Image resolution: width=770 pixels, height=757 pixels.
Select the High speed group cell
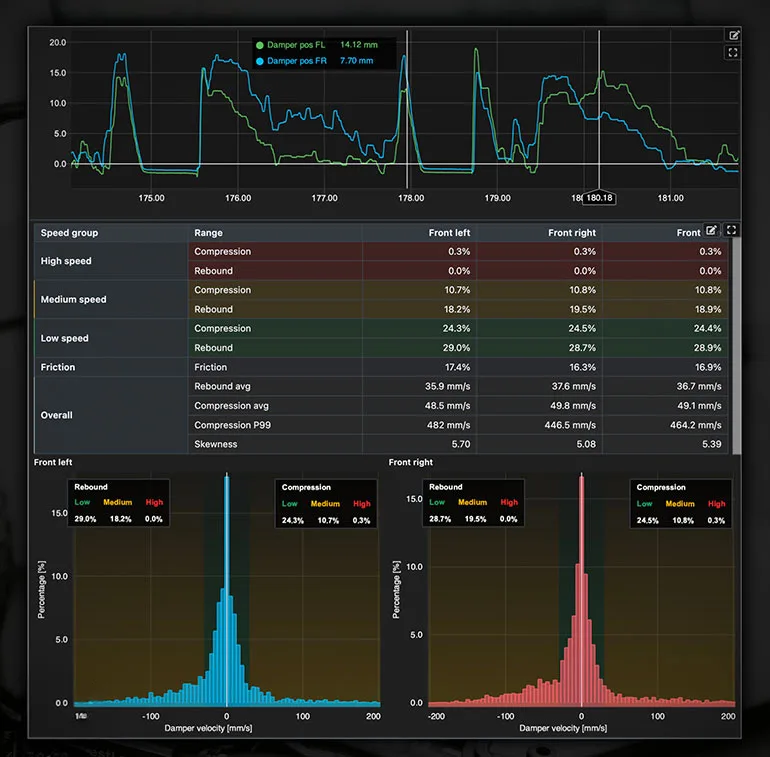pos(111,261)
